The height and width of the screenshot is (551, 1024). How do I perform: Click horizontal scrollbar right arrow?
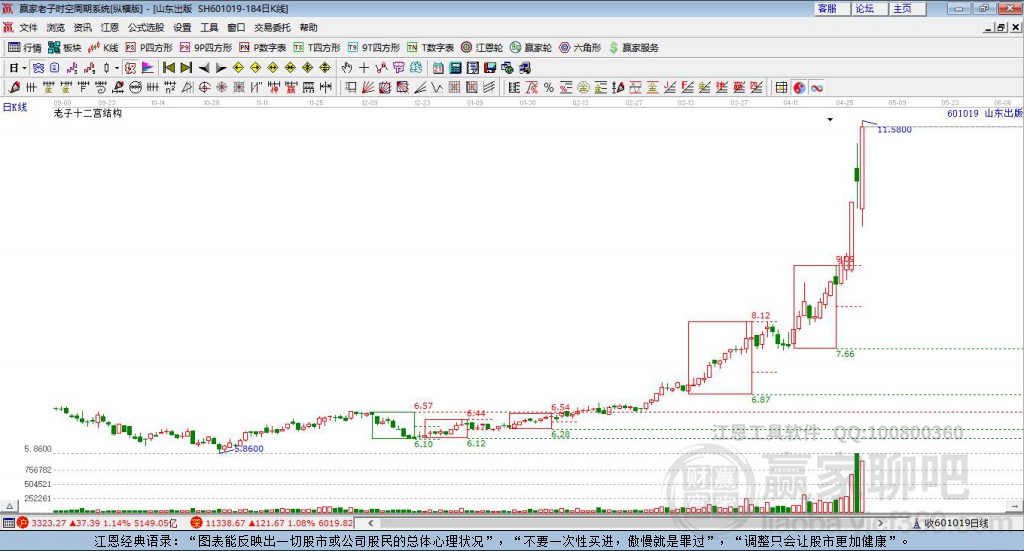[880, 523]
